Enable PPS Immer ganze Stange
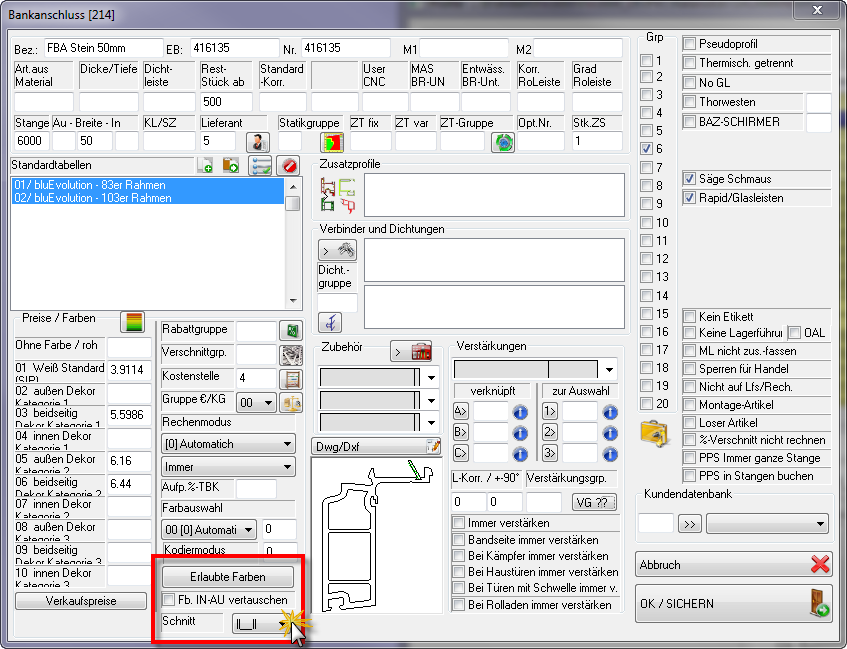 coord(689,458)
